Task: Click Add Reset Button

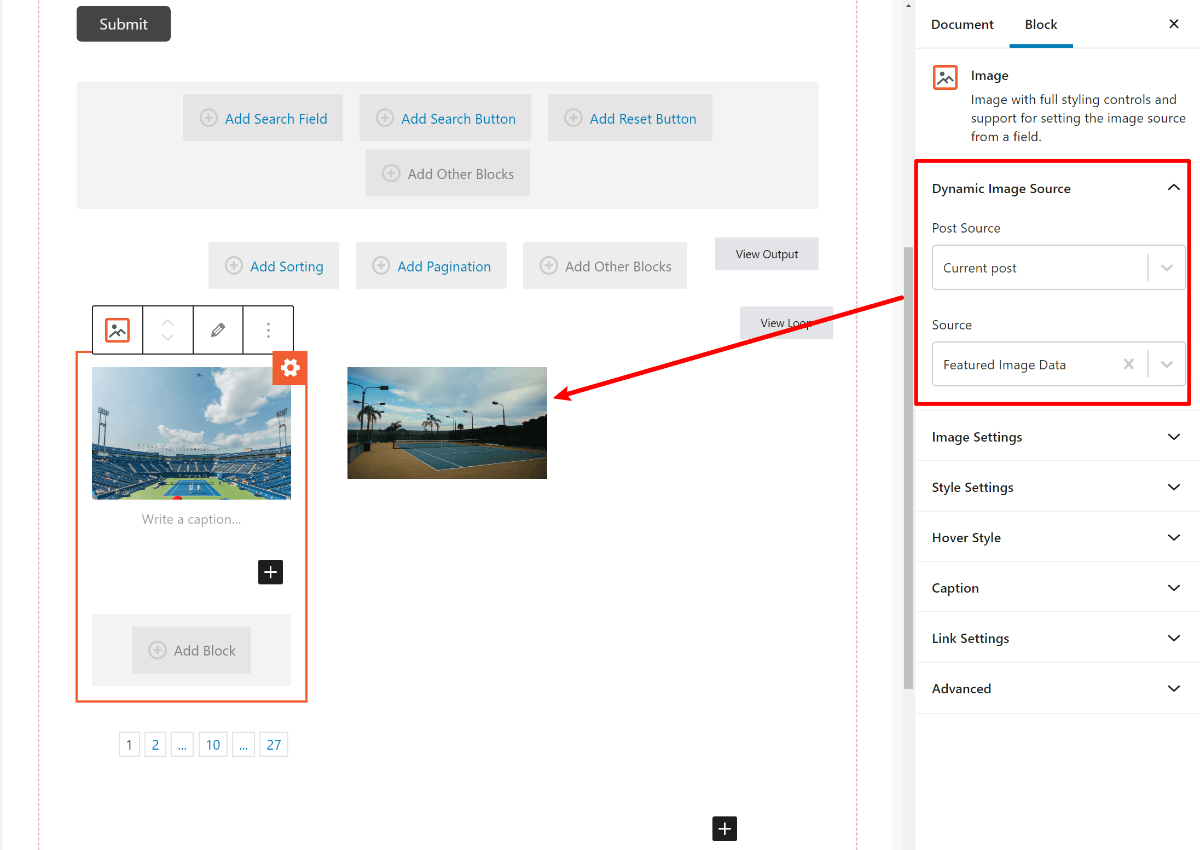Action: click(x=630, y=118)
